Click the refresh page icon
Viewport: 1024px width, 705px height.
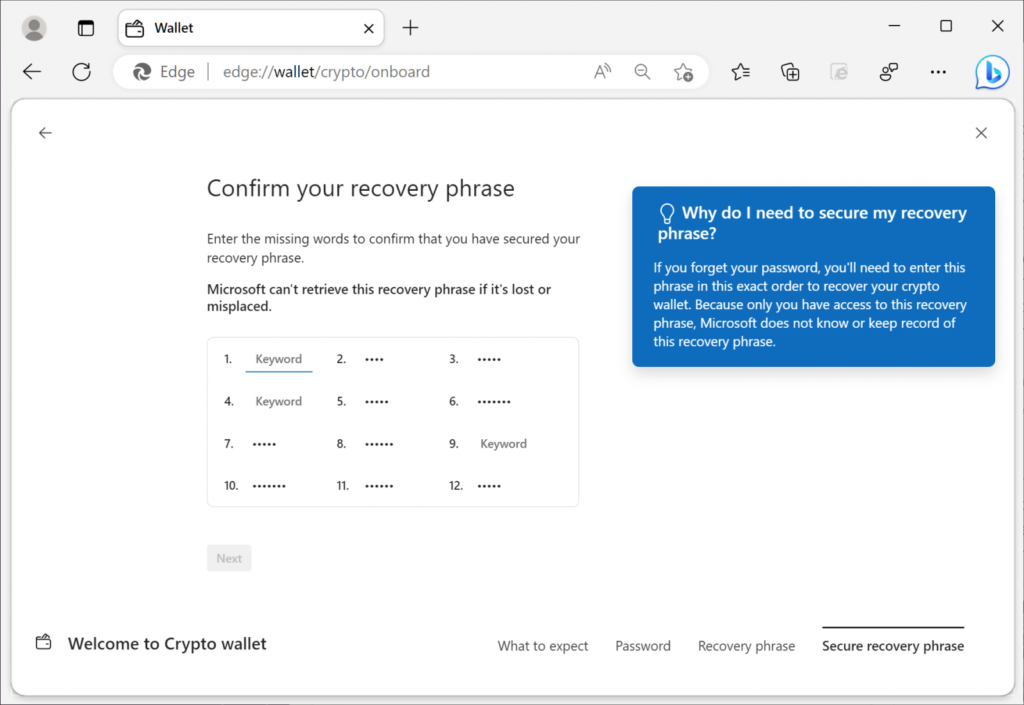click(82, 72)
